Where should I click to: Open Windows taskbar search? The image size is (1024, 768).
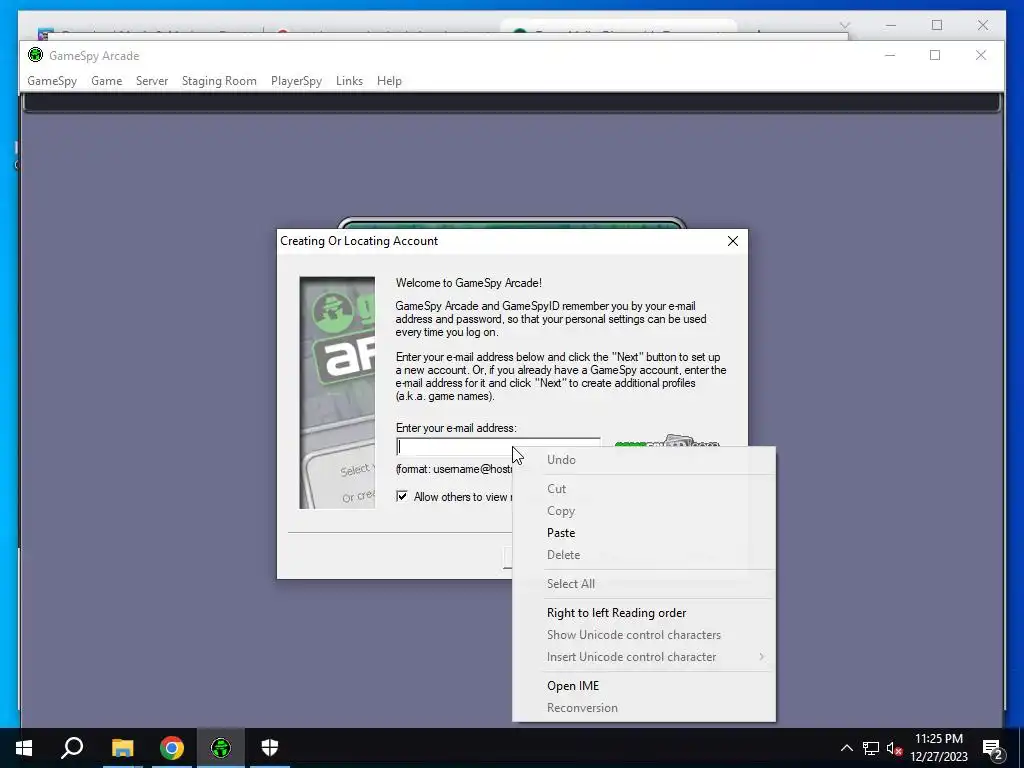72,748
